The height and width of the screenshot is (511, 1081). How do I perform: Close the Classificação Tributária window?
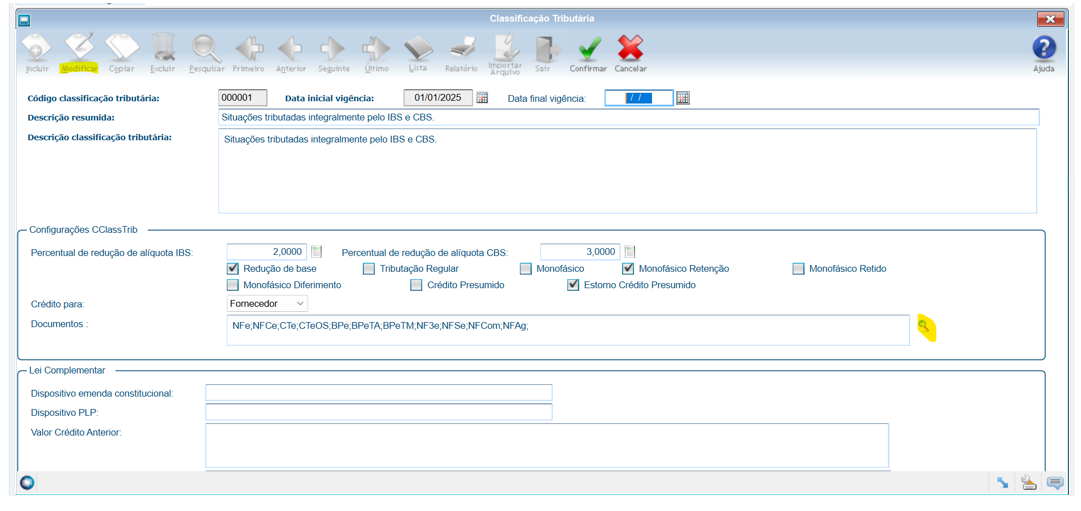(x=1050, y=19)
